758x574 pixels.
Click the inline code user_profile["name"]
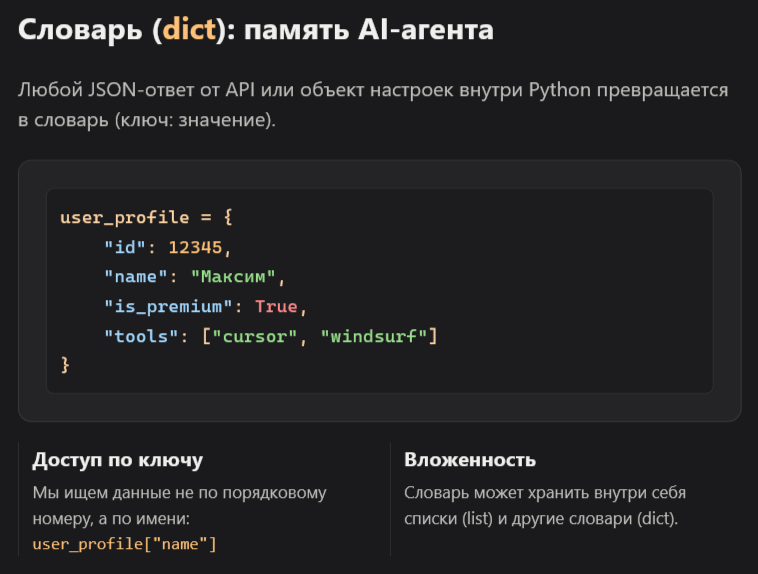click(124, 544)
